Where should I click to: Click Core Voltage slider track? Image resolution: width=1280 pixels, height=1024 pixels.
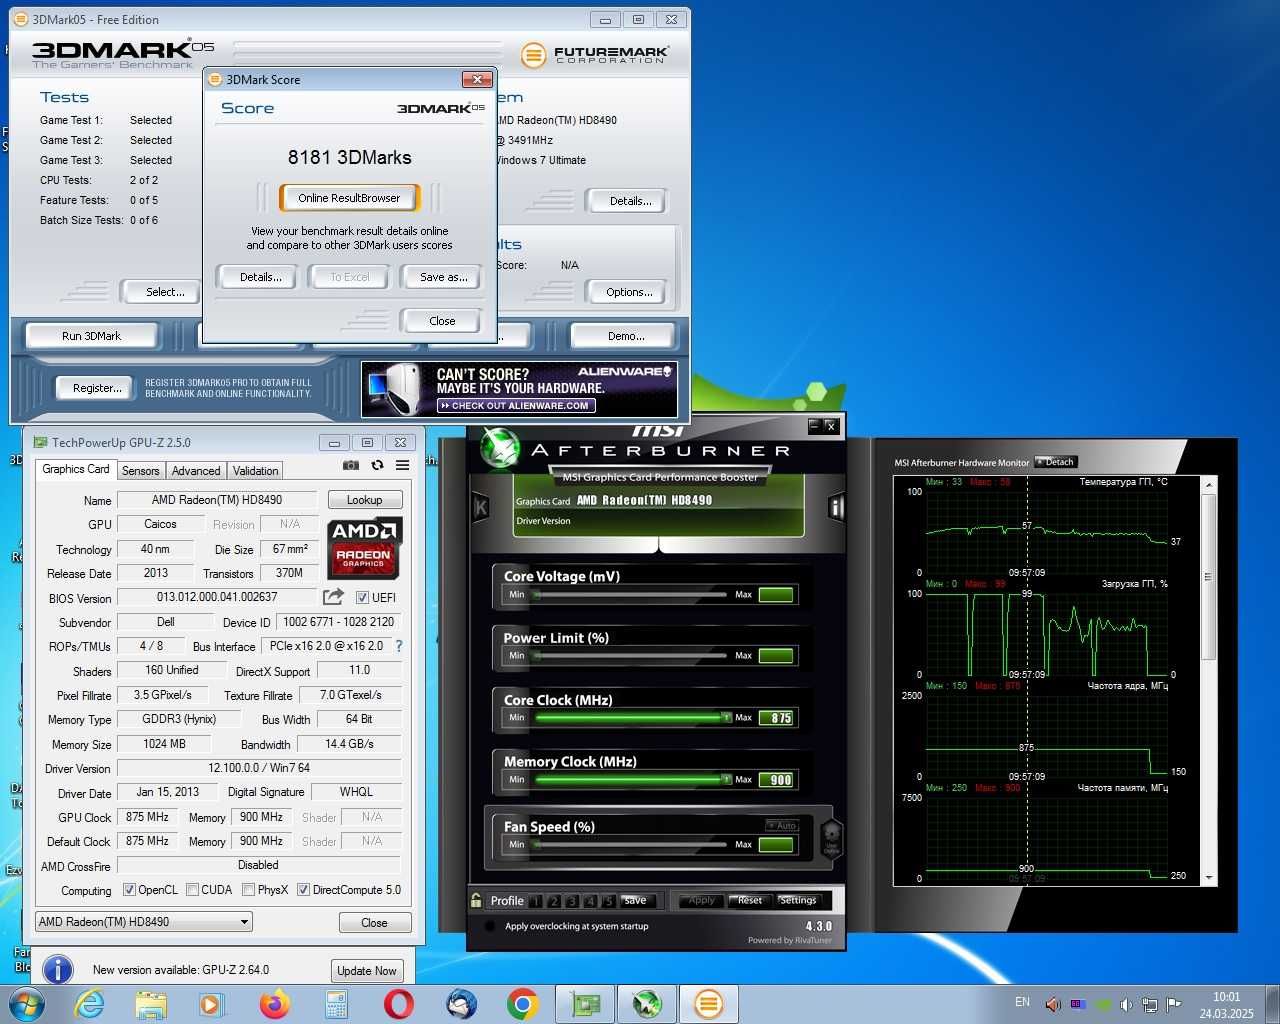point(631,594)
